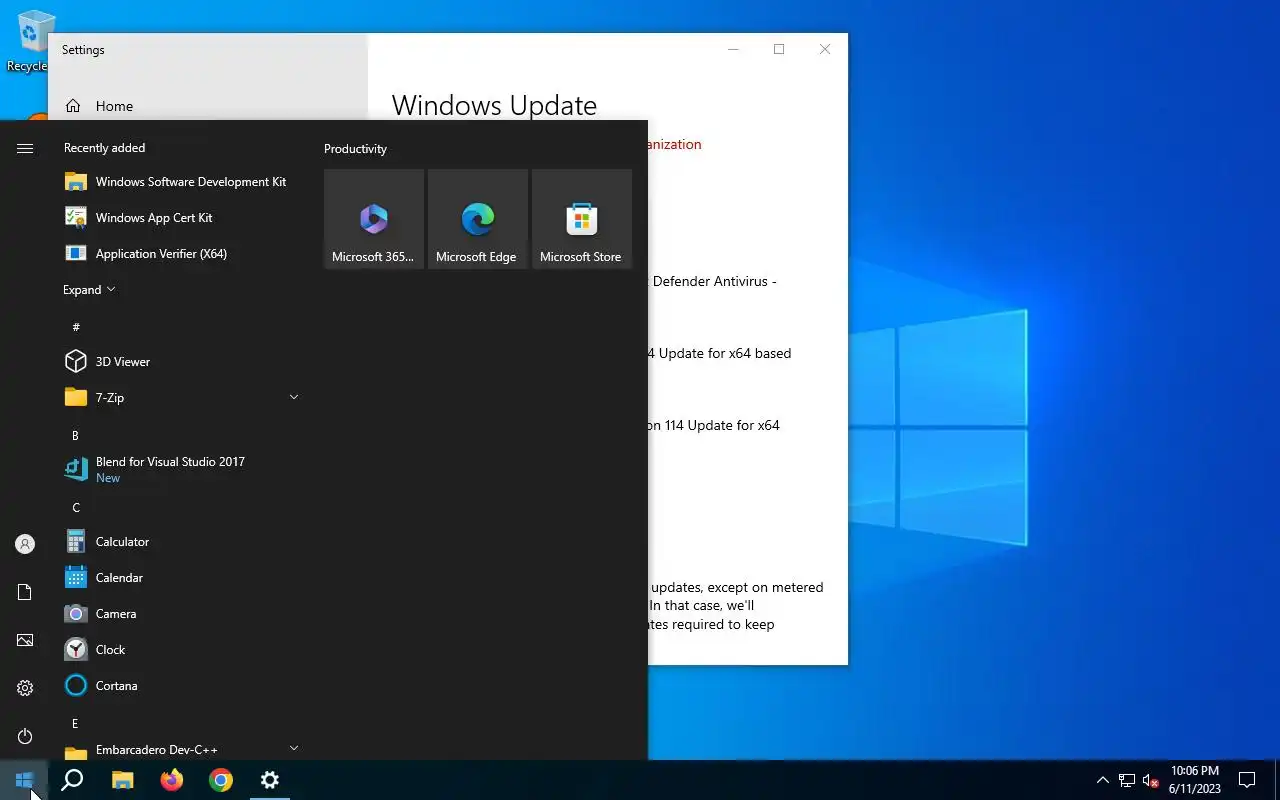Click the network icon in system tray
This screenshot has height=800, width=1280.
coord(1127,780)
